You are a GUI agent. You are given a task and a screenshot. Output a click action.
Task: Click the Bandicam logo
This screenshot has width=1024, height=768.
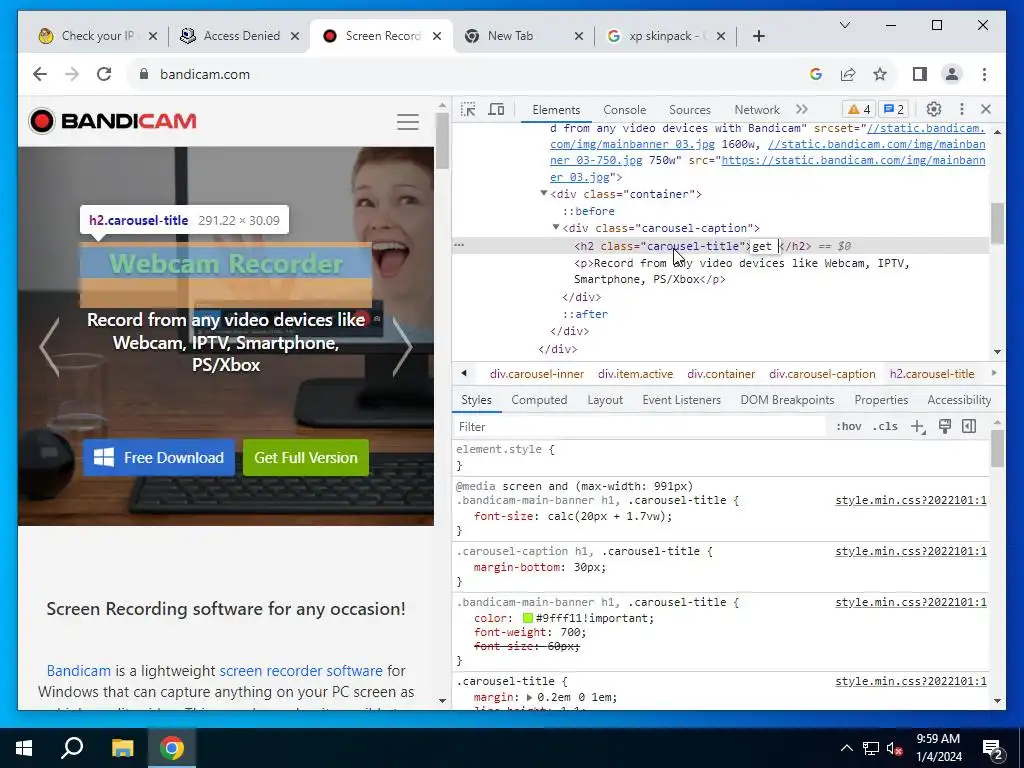(112, 121)
